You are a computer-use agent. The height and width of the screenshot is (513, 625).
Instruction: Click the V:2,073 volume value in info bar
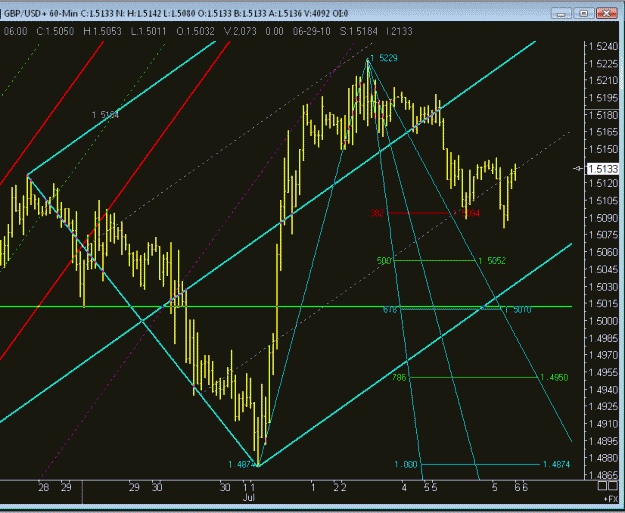[240, 31]
